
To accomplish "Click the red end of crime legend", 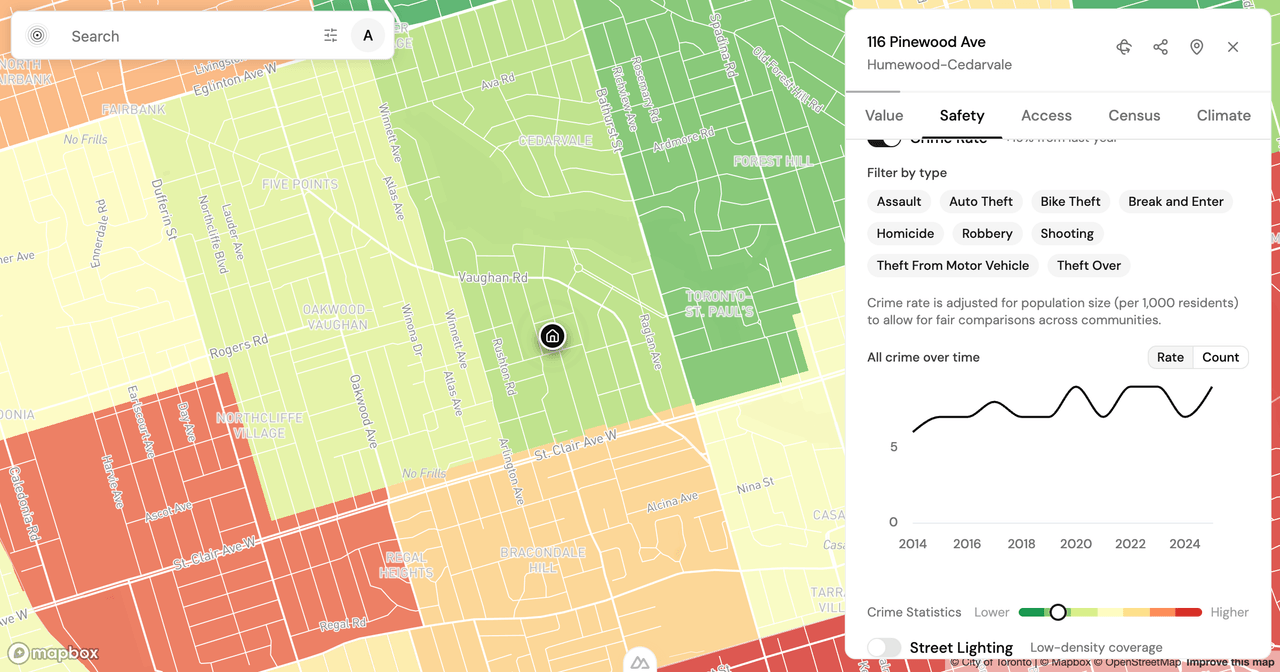I will 1189,612.
